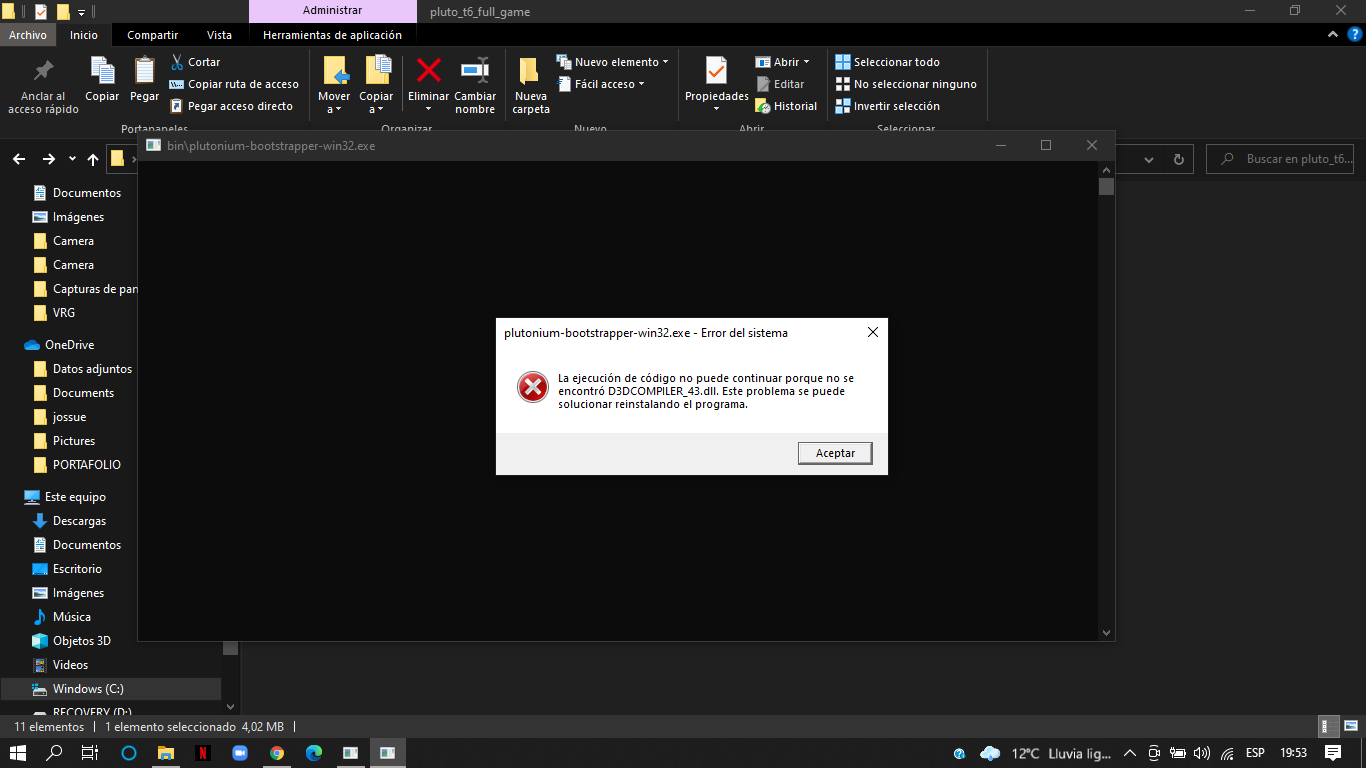
Task: Open the Windows Start menu
Action: tap(18, 753)
